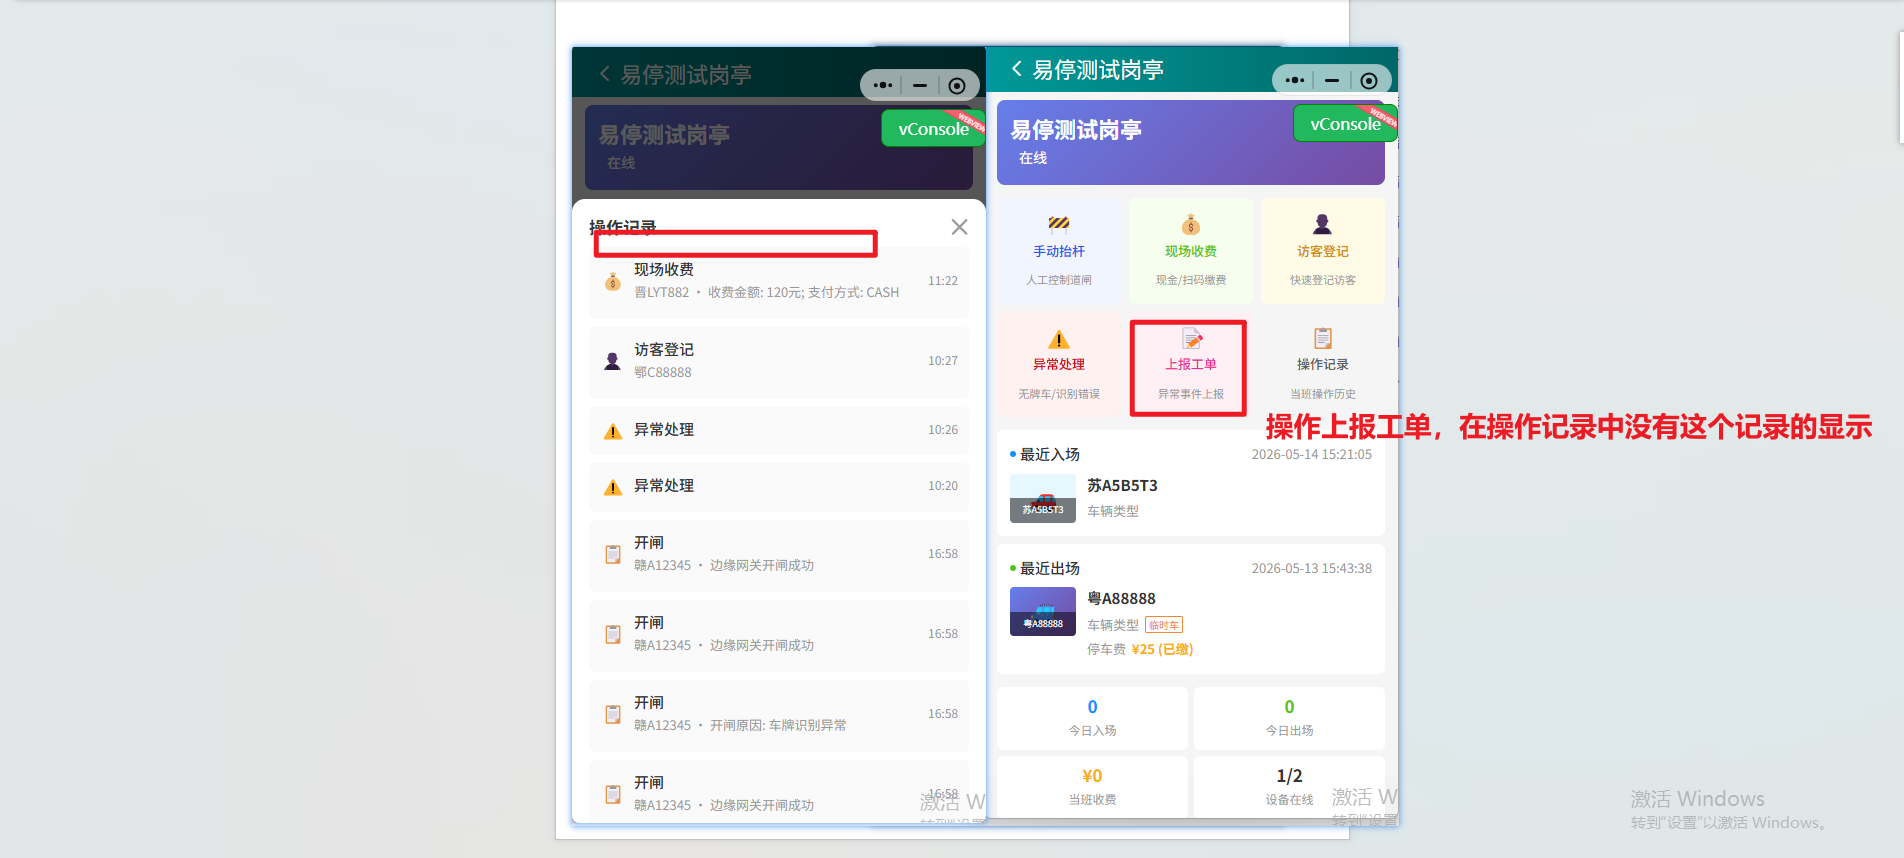1904x858 pixels.
Task: Open 操作记录 operation history card
Action: pos(1323,365)
